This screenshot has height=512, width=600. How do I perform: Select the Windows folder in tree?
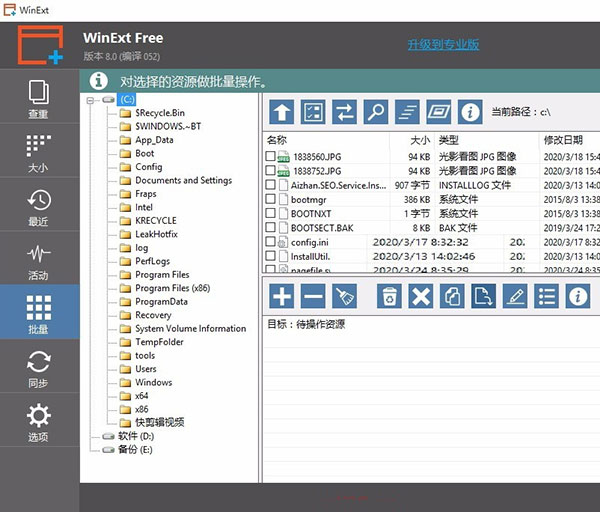(153, 382)
